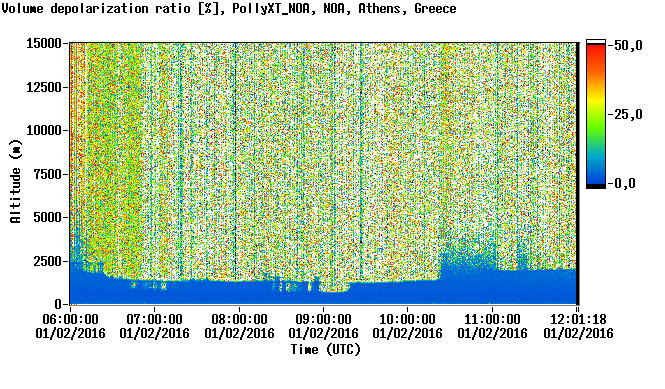Select the red top of the colorbar

tap(595, 53)
